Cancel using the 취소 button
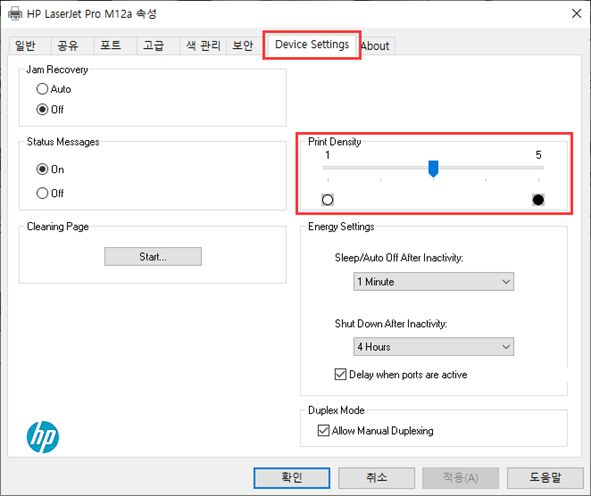This screenshot has width=591, height=496. [377, 478]
